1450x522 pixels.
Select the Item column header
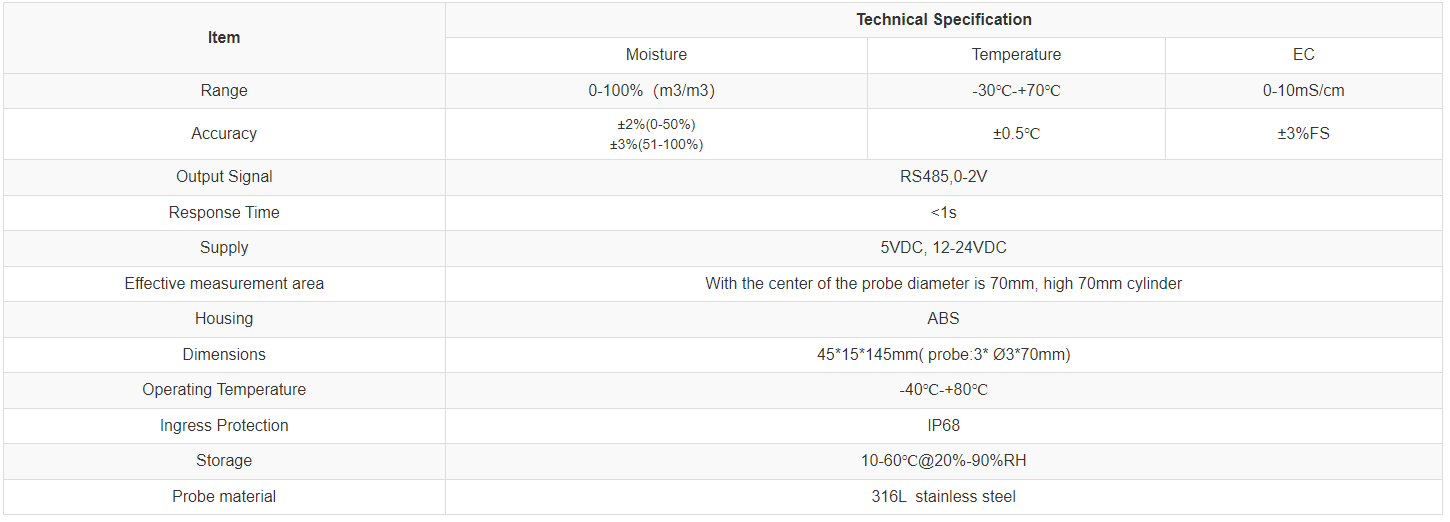[x=224, y=38]
